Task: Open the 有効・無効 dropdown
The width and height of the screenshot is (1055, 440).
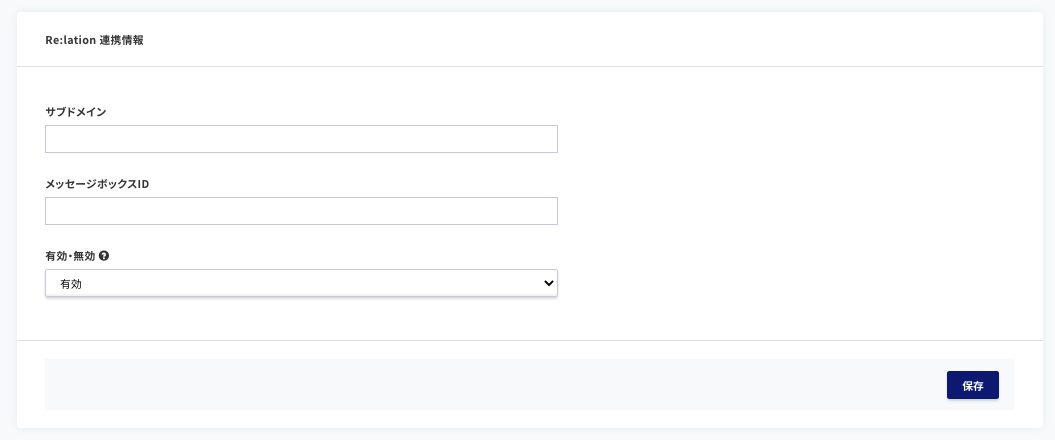Action: (x=301, y=284)
